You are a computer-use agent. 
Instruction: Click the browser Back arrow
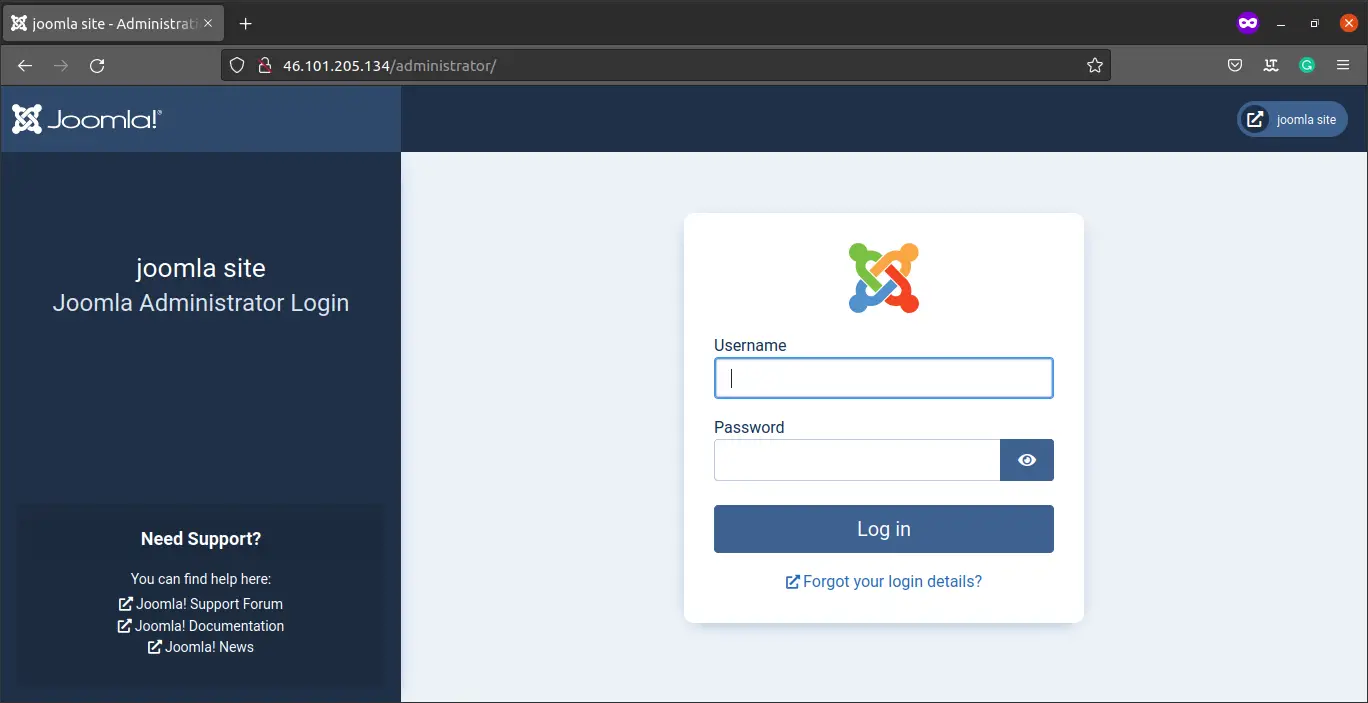(x=25, y=65)
